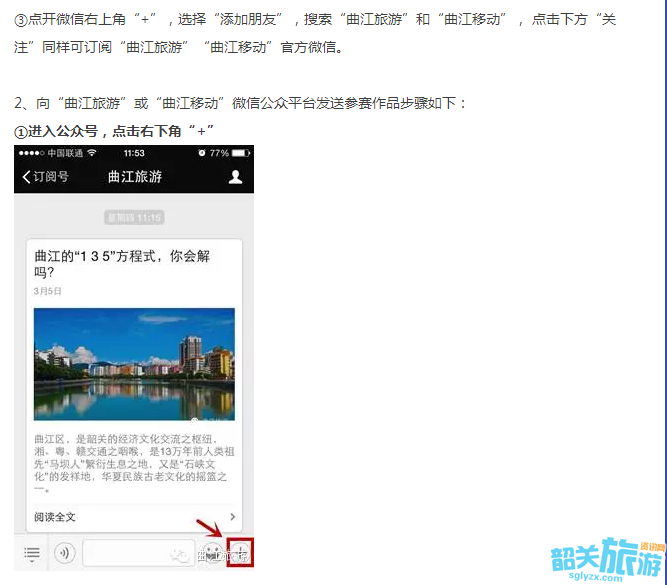Click the article summary paragraph starting 曲江区
This screenshot has width=667, height=585.
coord(134,464)
